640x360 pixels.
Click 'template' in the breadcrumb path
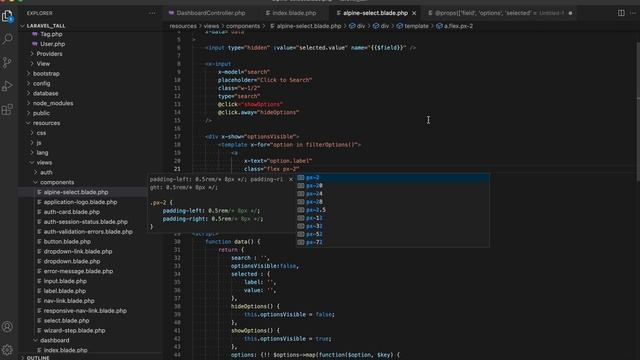point(416,26)
